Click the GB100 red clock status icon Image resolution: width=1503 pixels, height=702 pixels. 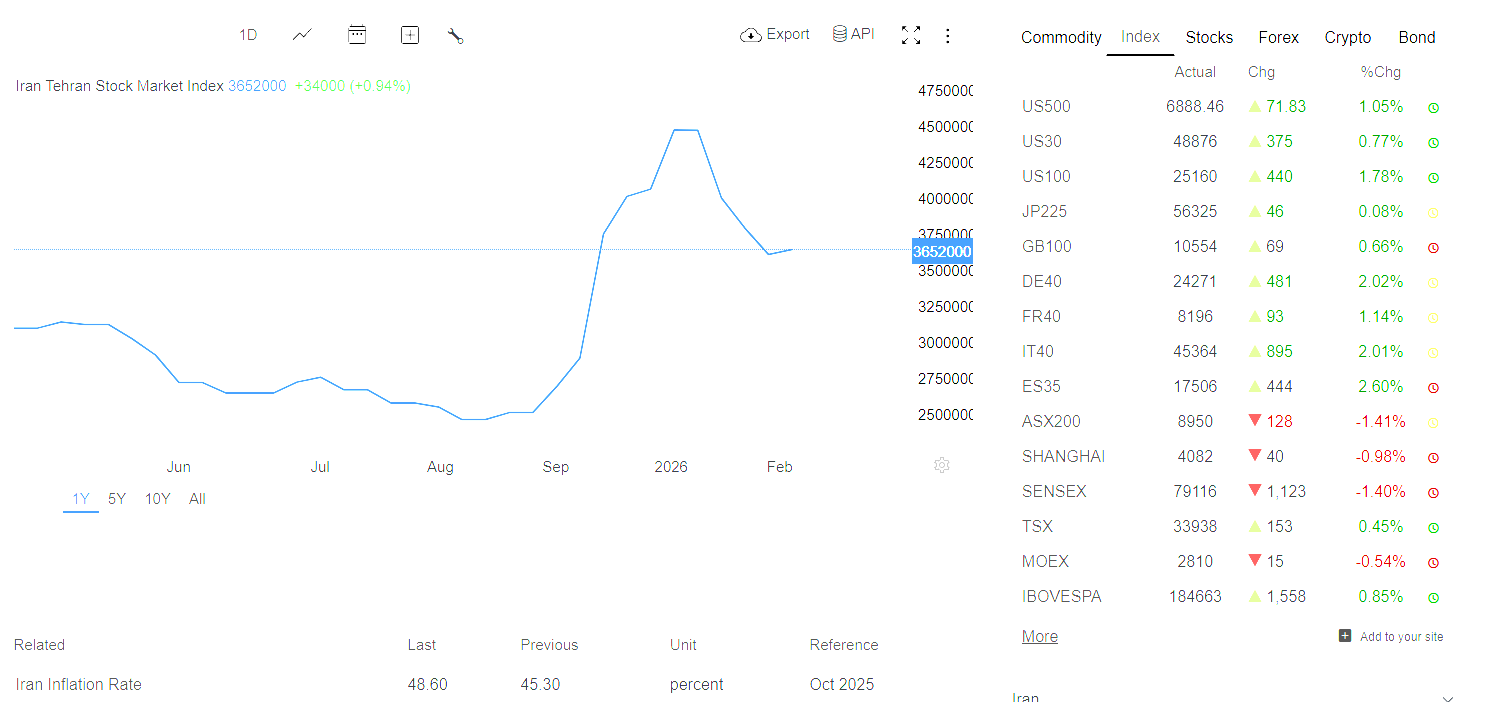[1433, 247]
